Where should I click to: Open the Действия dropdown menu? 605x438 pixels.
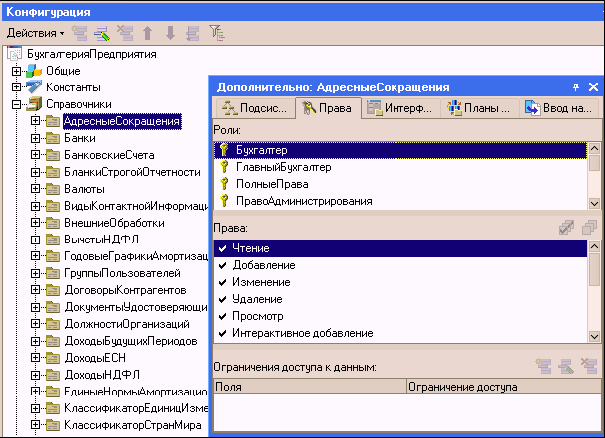[x=35, y=33]
